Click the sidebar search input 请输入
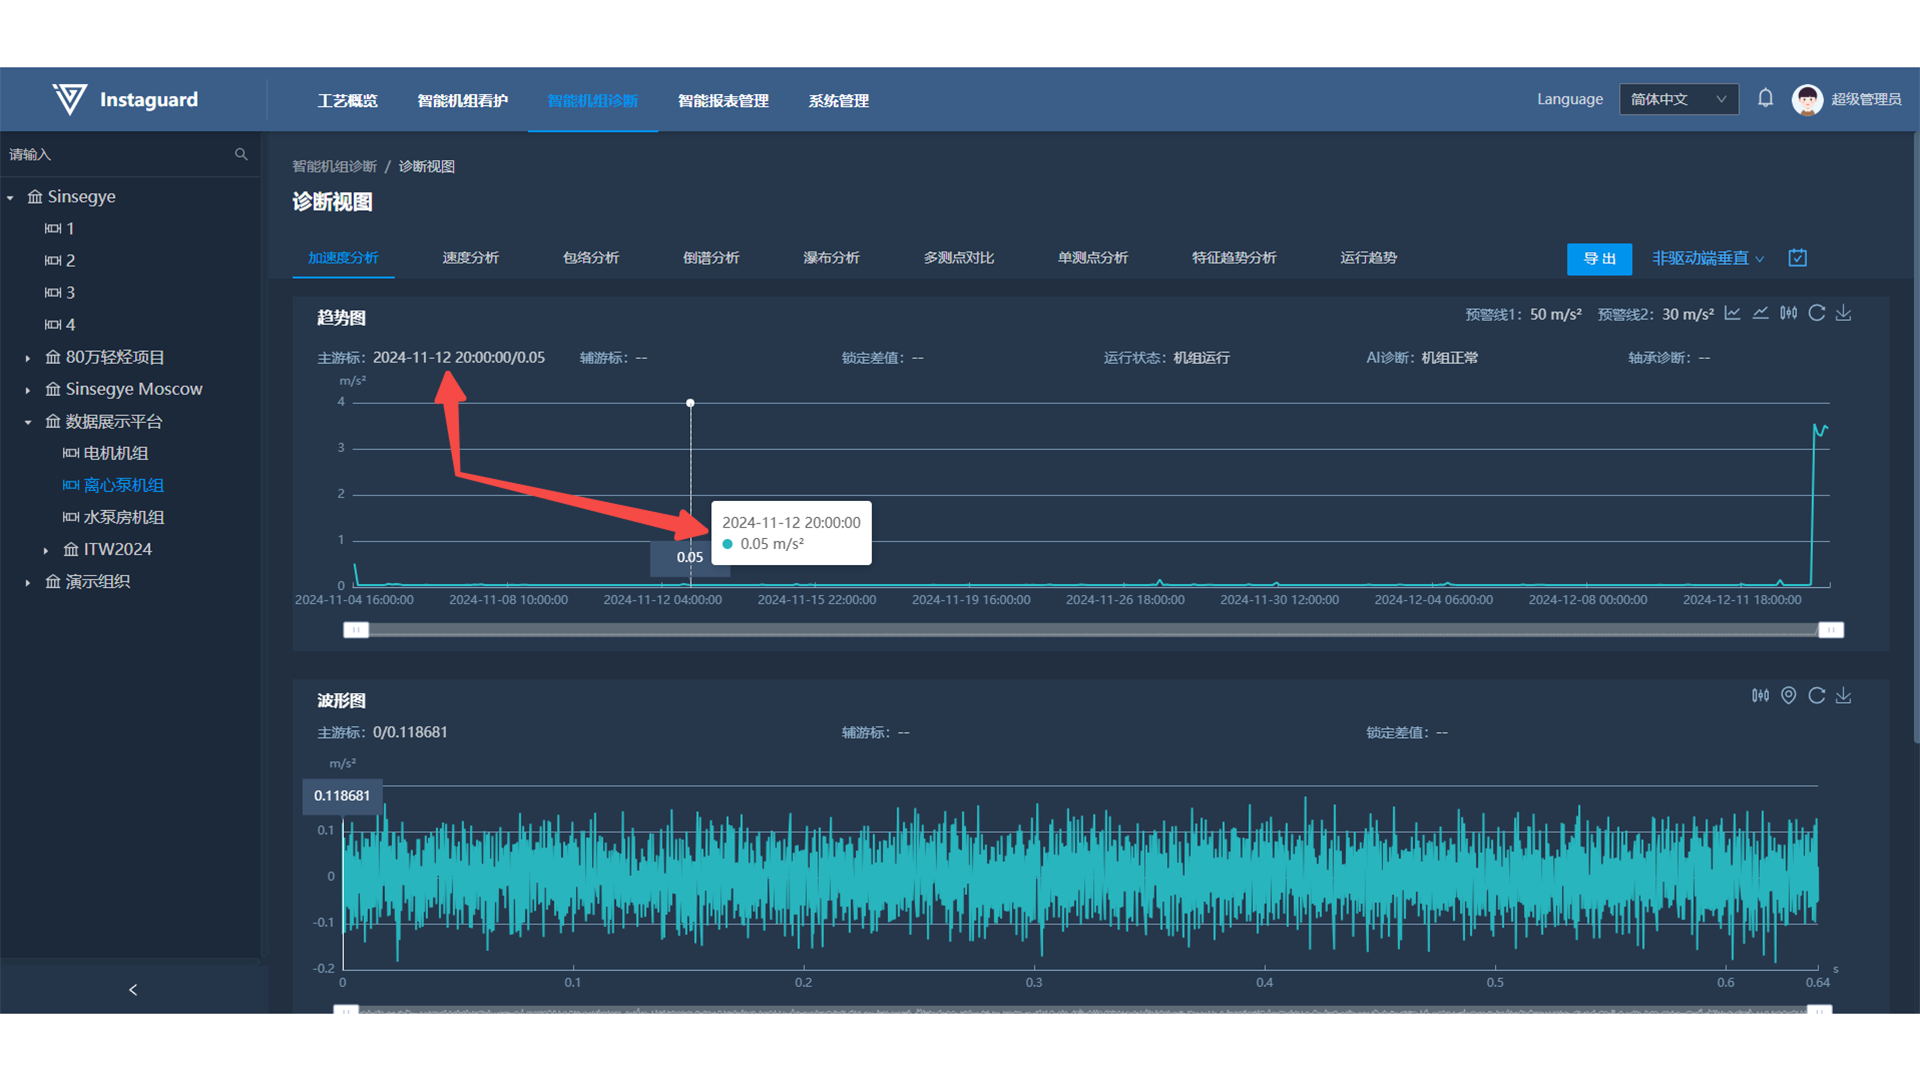Image resolution: width=1920 pixels, height=1080 pixels. 115,154
